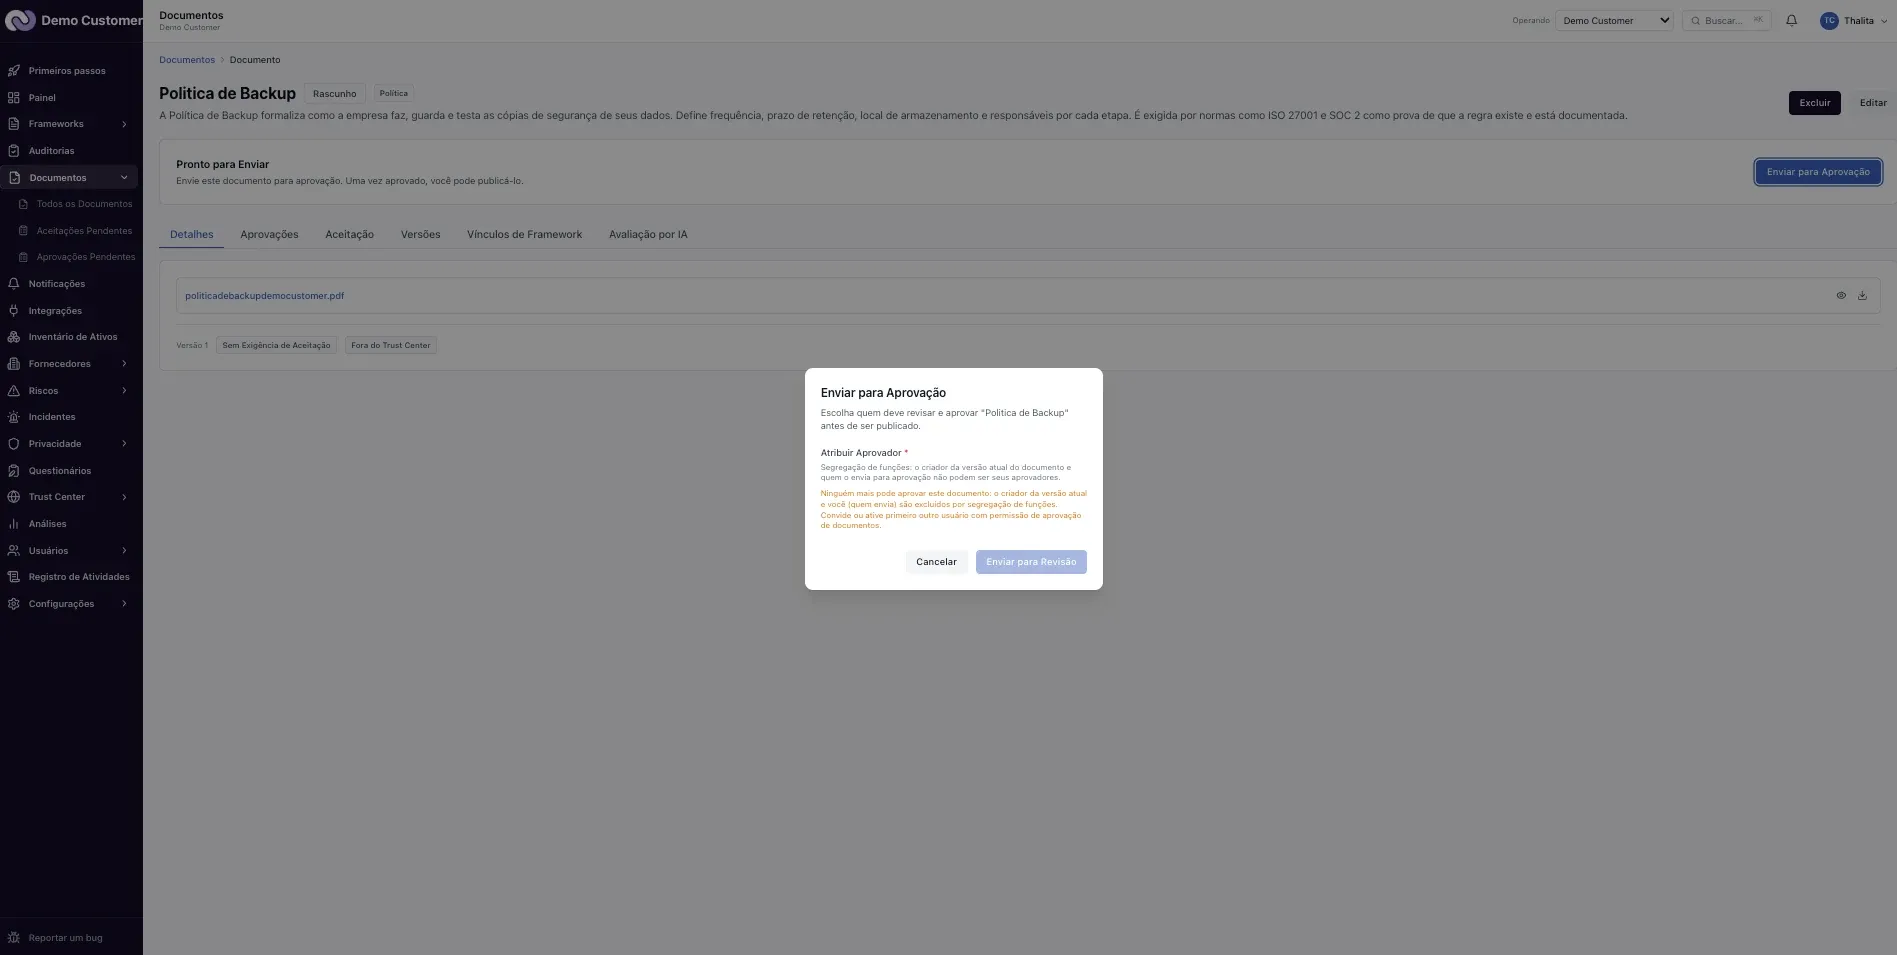
Task: Open Aceitações Pendentes in sidebar
Action: coord(84,231)
